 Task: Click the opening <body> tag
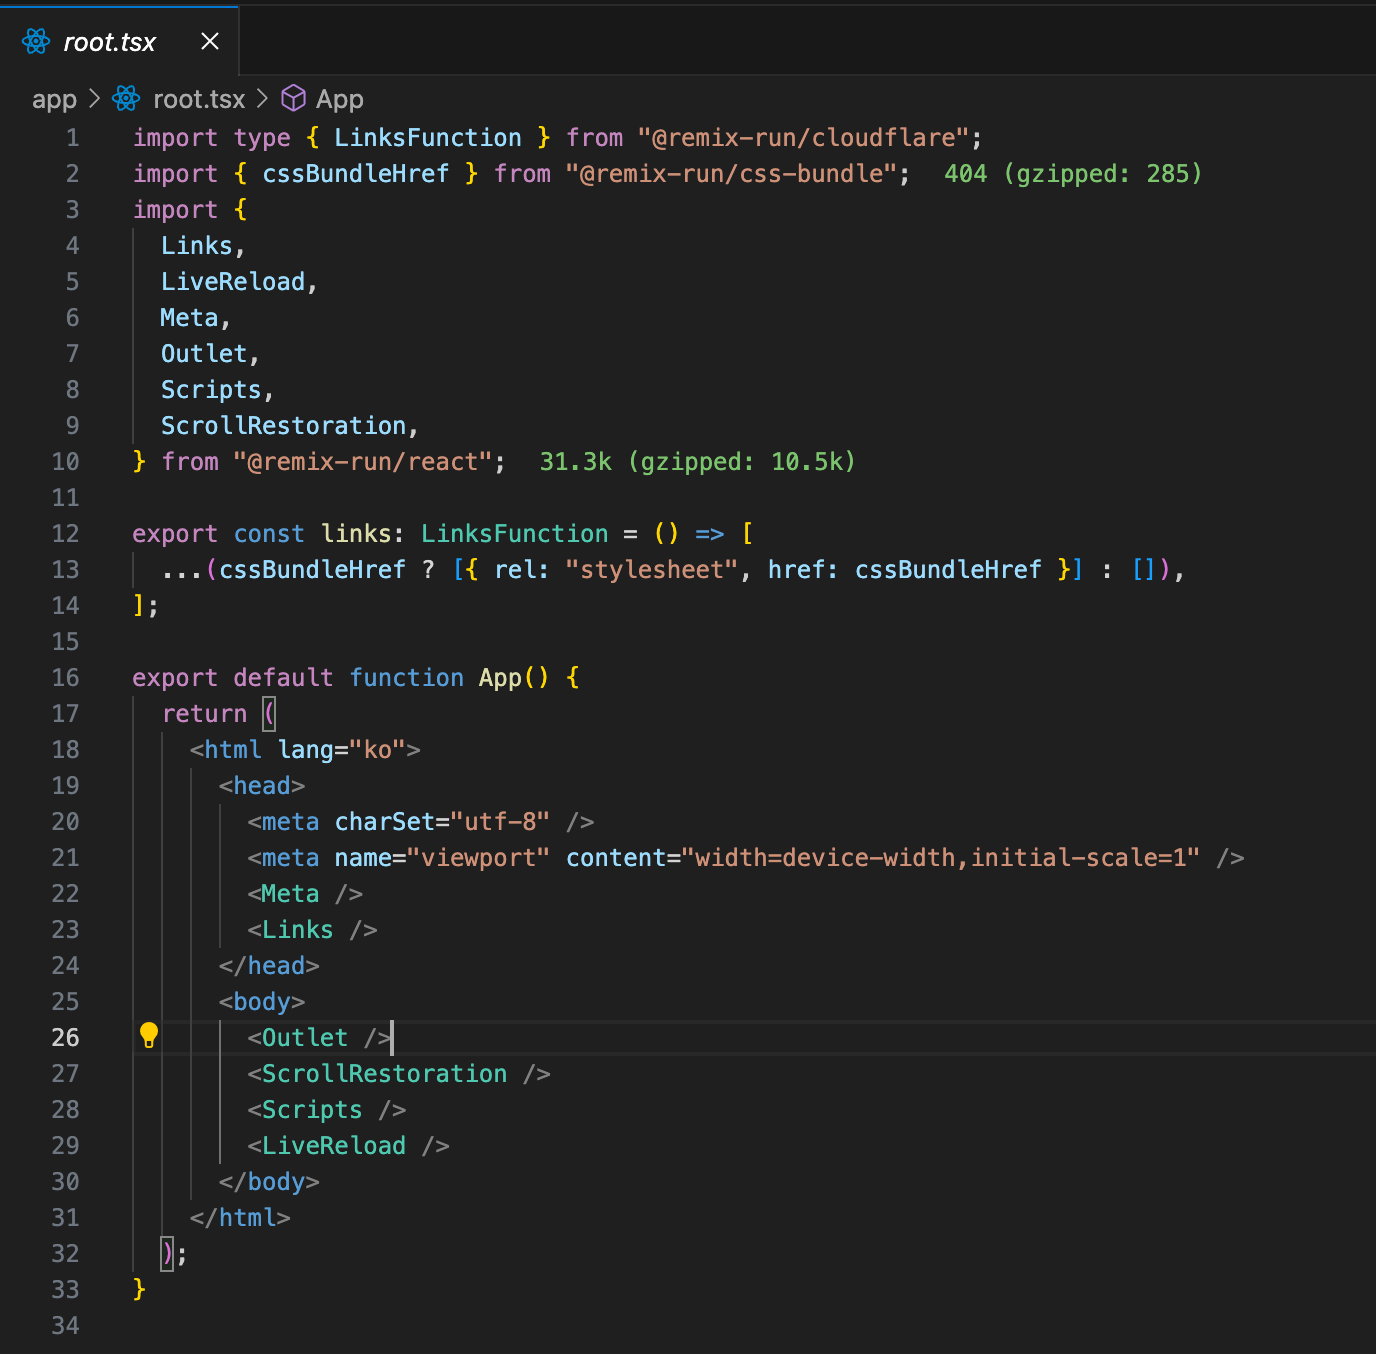click(262, 1002)
